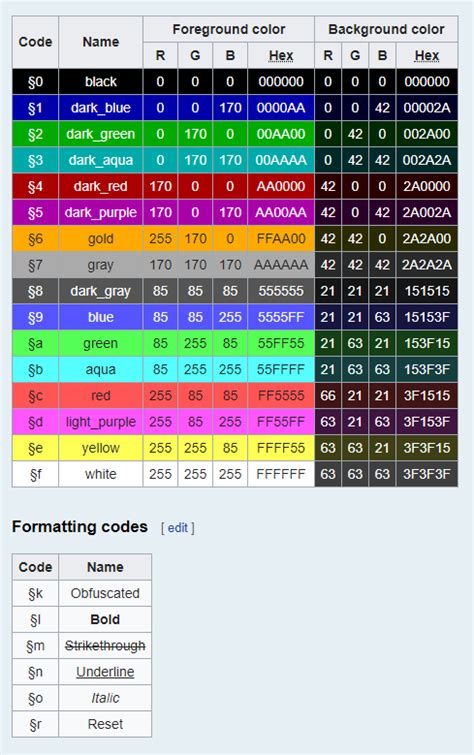
Task: Click the Foreground color header
Action: pos(229,29)
